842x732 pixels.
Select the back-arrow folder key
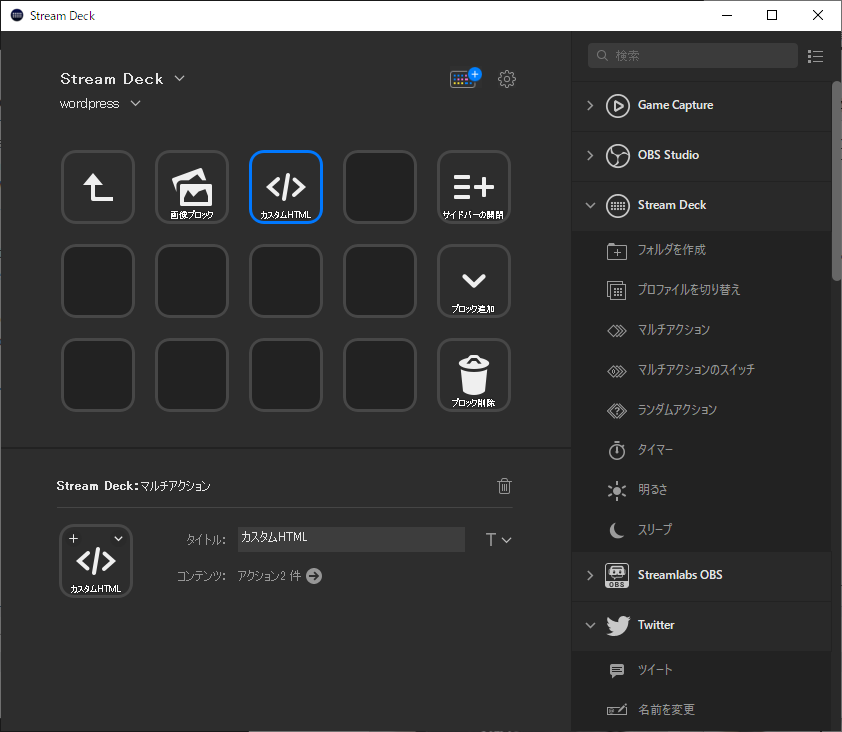[x=98, y=187]
